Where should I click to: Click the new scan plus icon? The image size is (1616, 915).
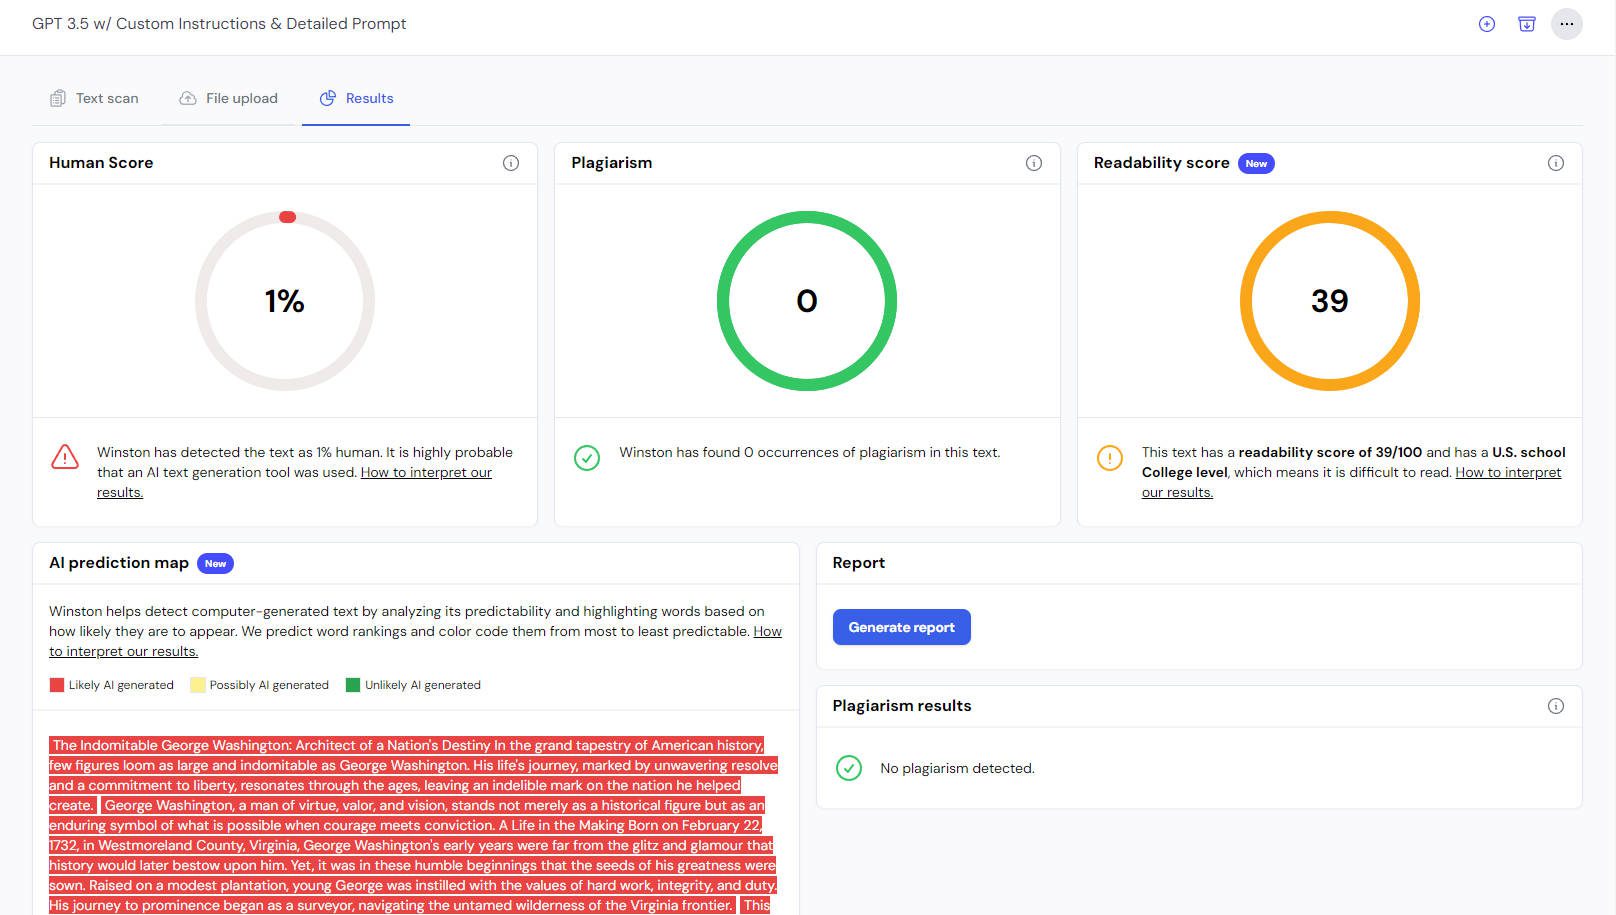[x=1486, y=24]
